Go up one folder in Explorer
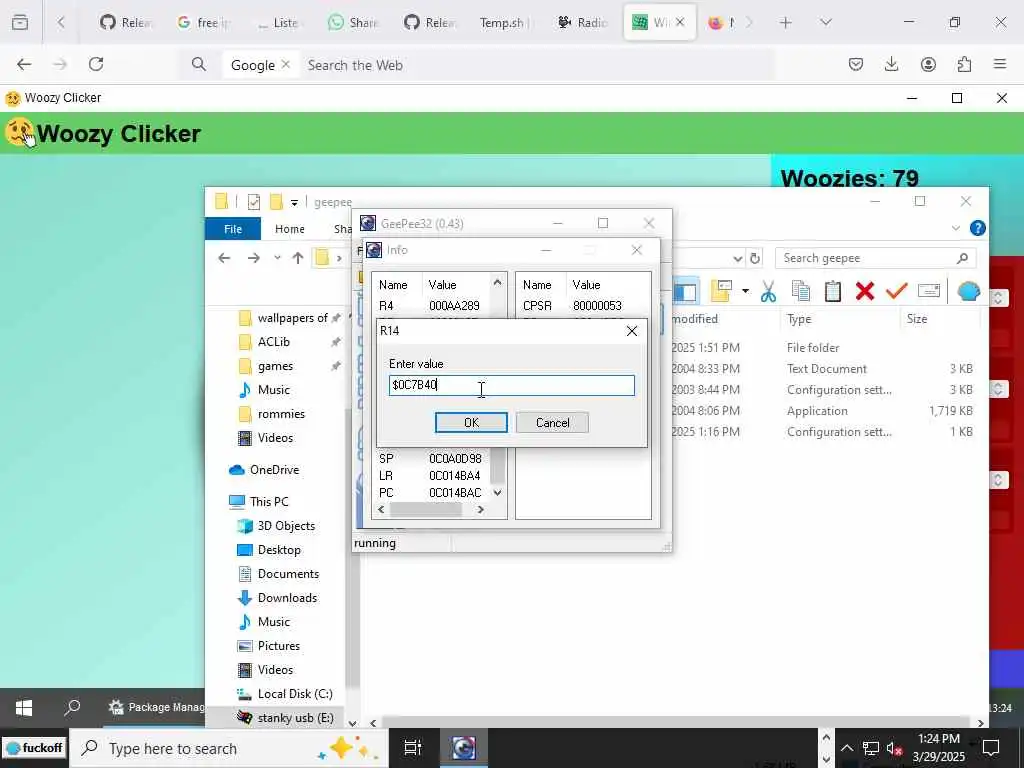Image resolution: width=1024 pixels, height=768 pixels. [x=298, y=258]
